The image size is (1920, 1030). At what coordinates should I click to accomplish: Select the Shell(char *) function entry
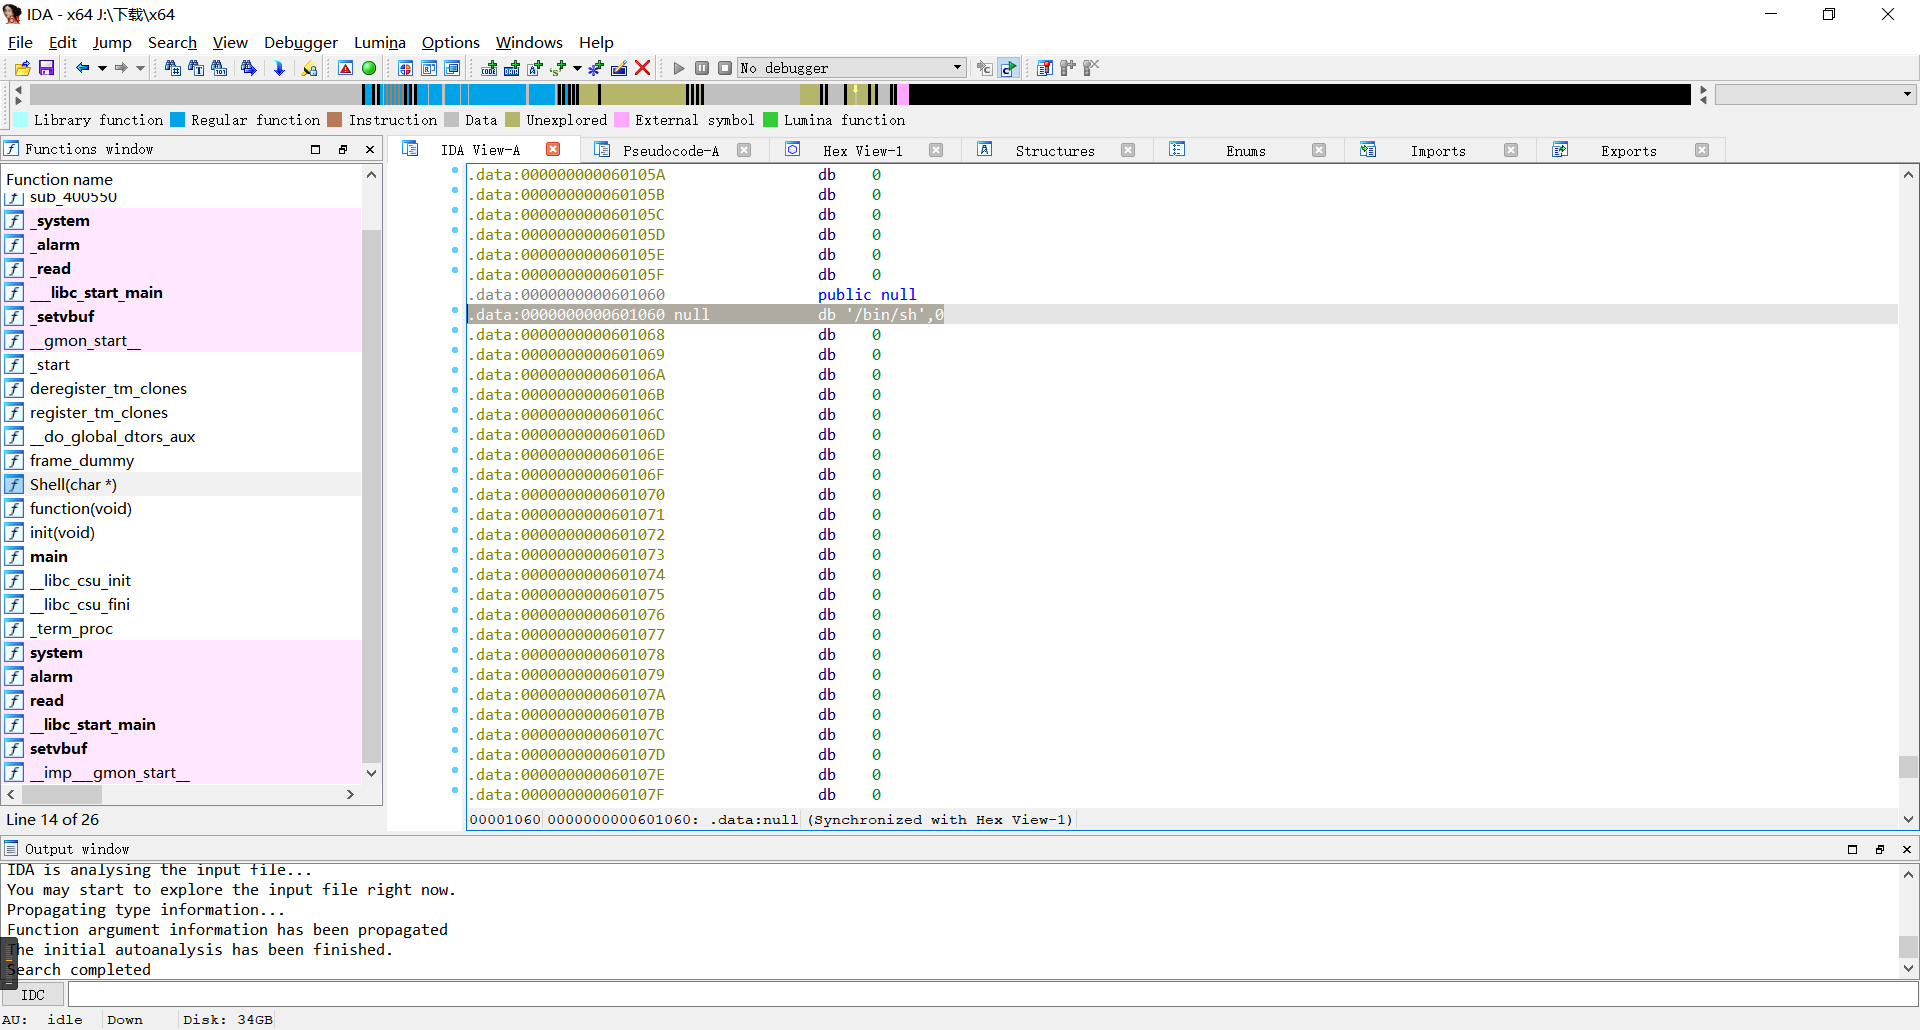[73, 485]
